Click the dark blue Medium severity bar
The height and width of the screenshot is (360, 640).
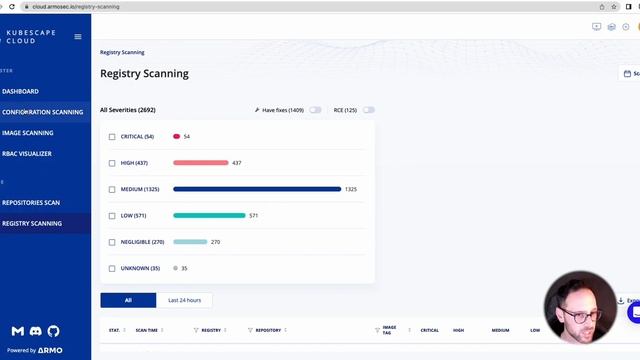click(x=257, y=189)
